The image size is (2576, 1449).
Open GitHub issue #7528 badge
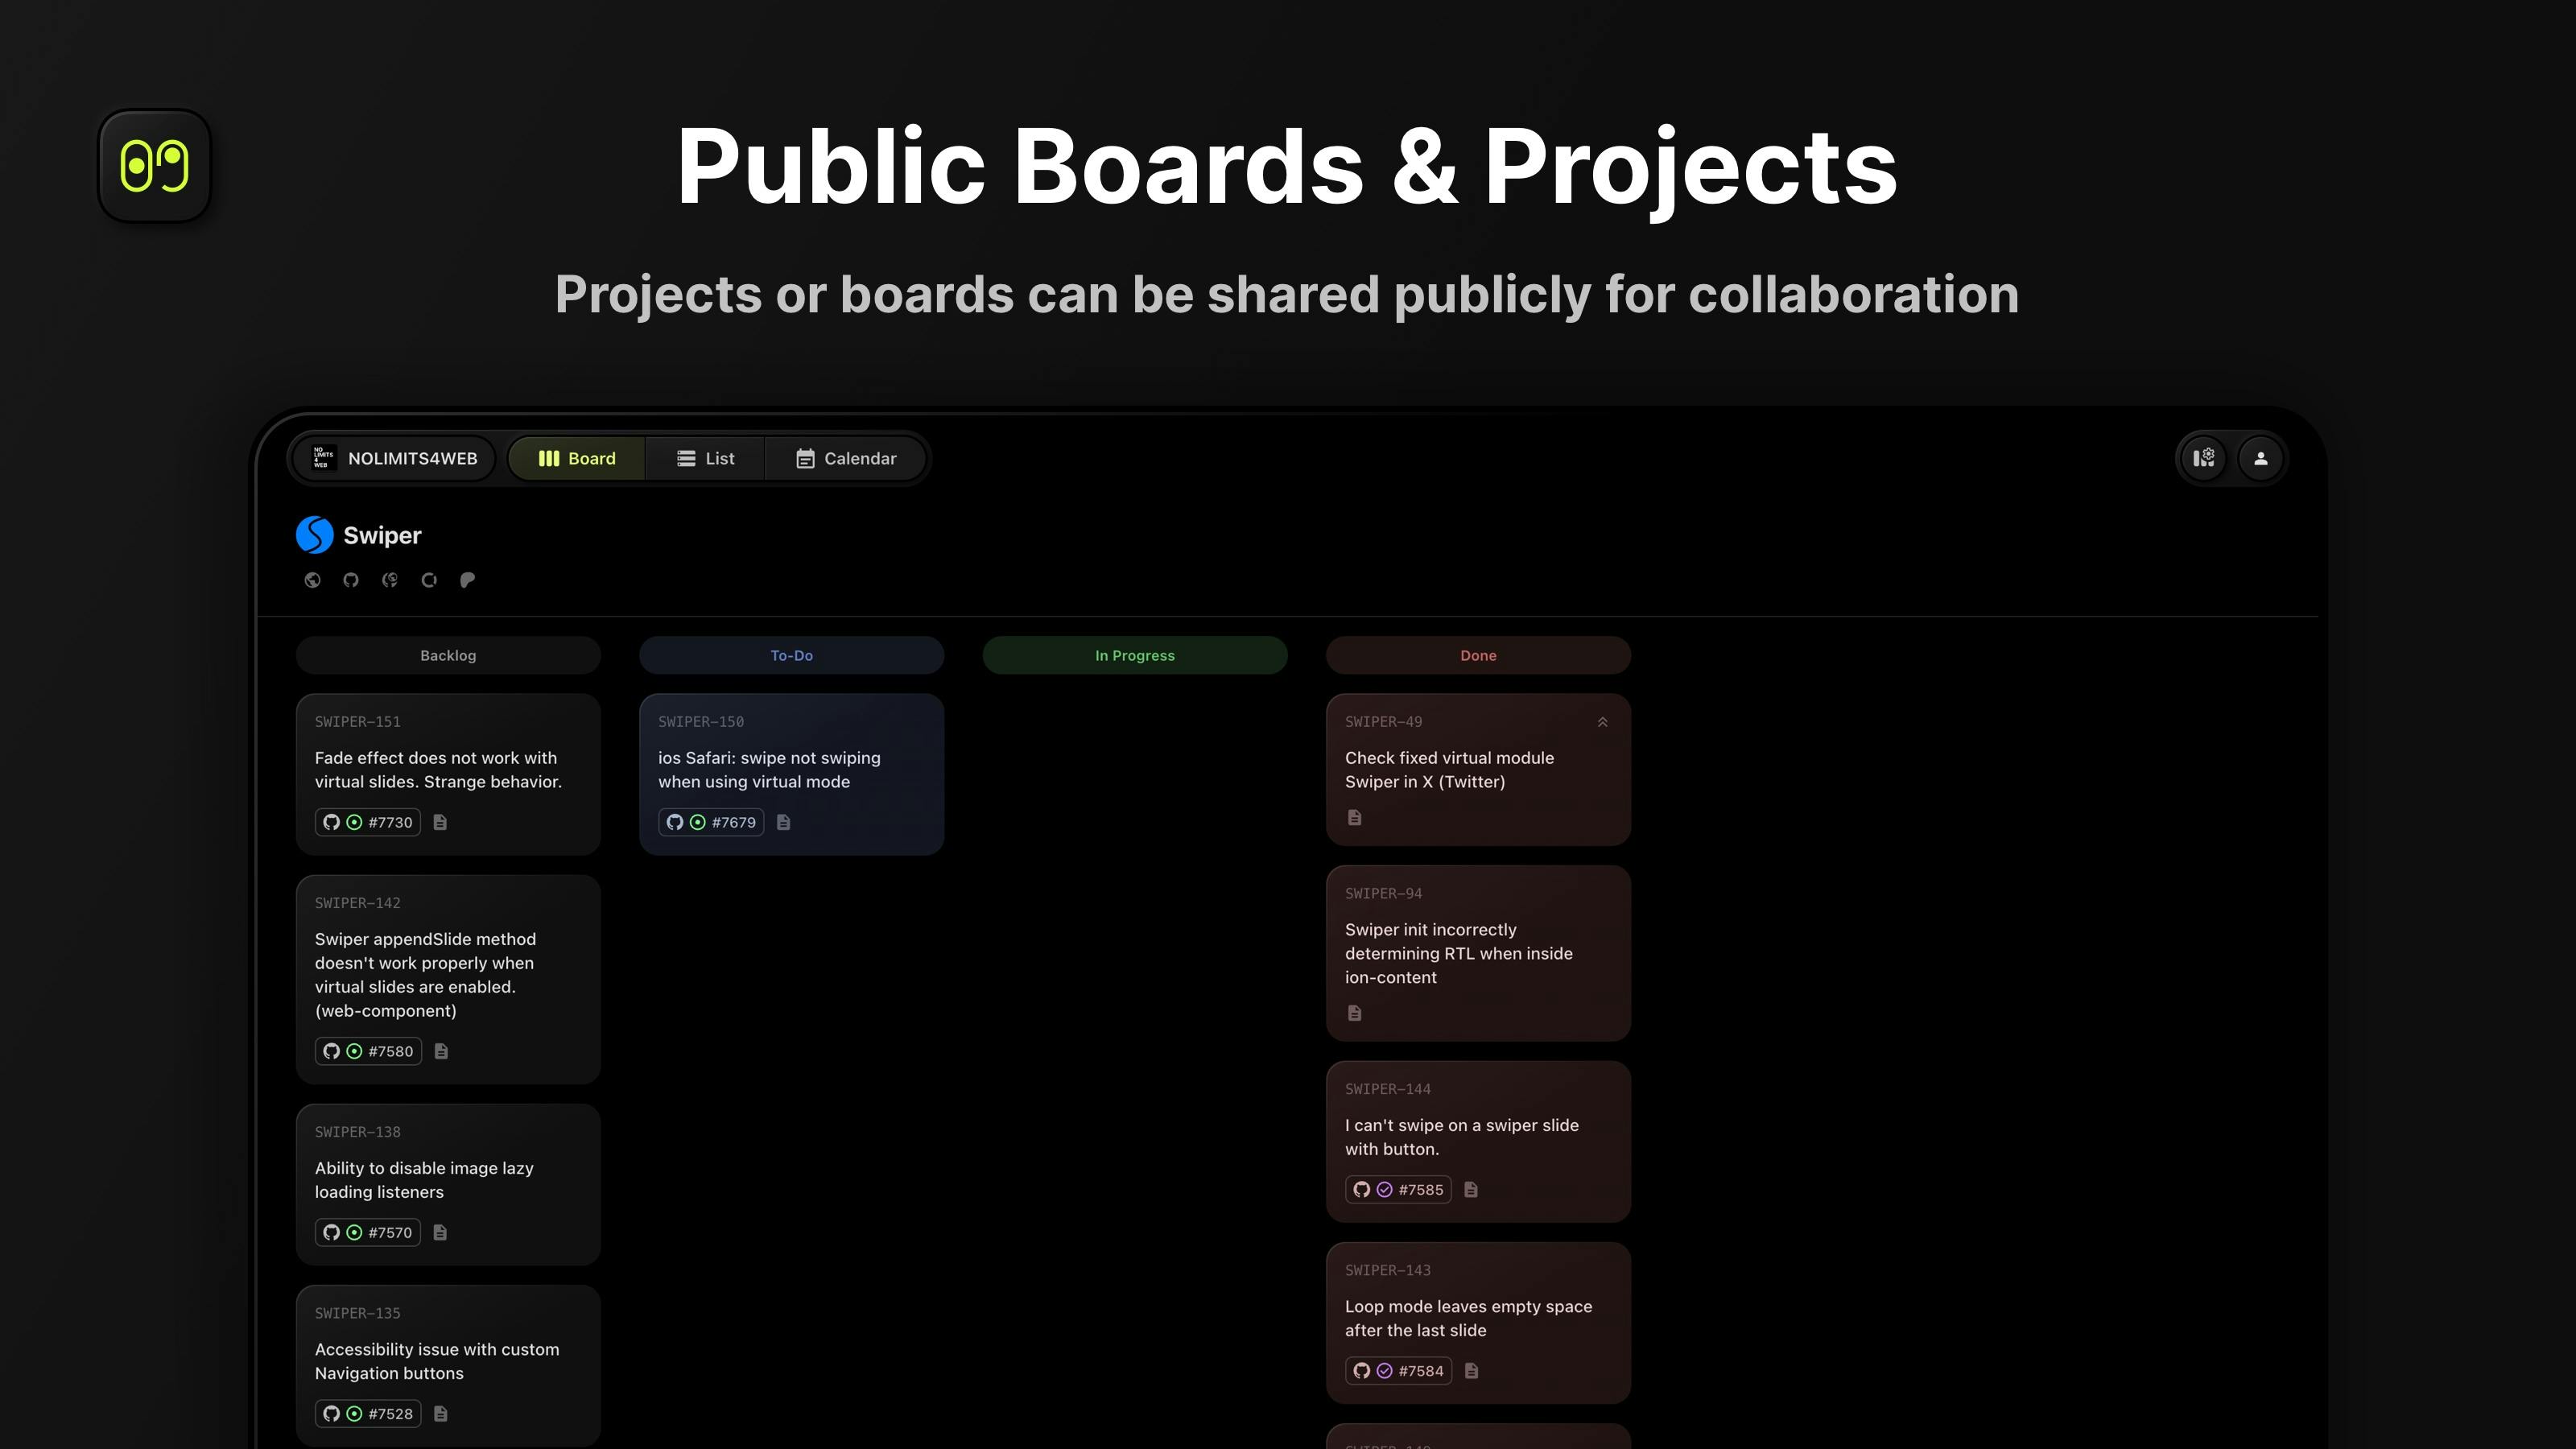point(368,1413)
